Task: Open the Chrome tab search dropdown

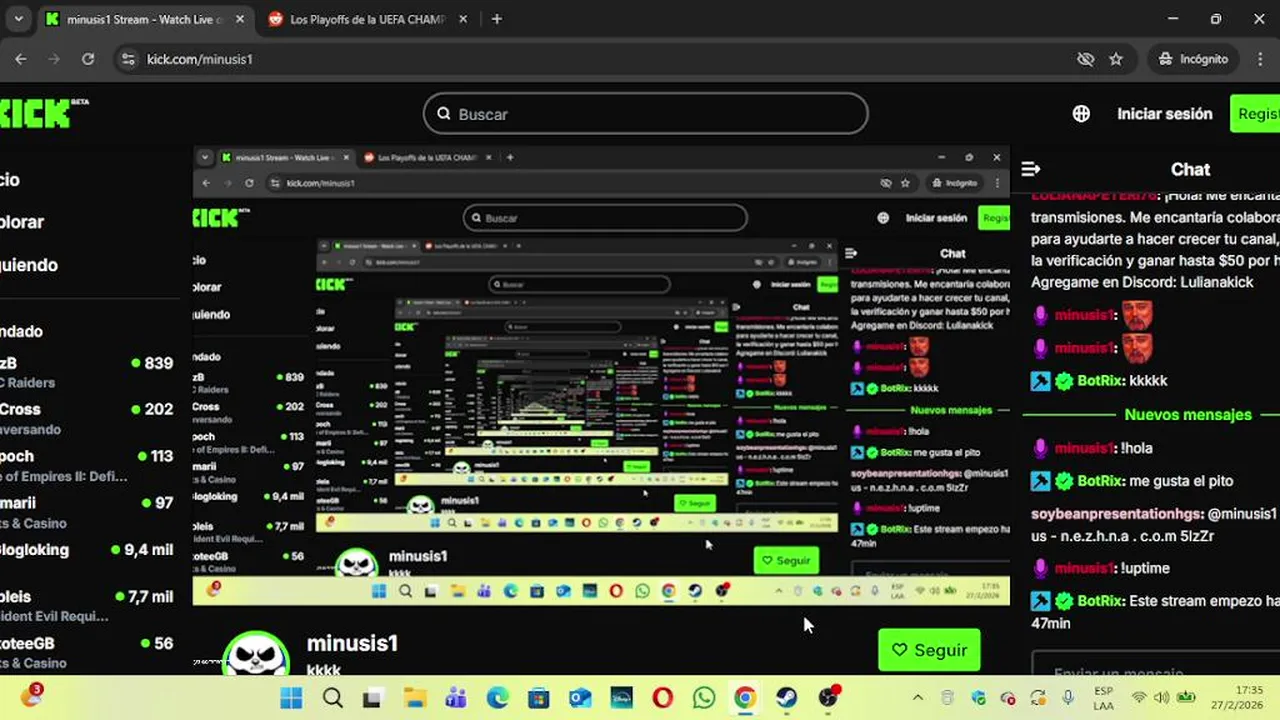Action: click(18, 19)
